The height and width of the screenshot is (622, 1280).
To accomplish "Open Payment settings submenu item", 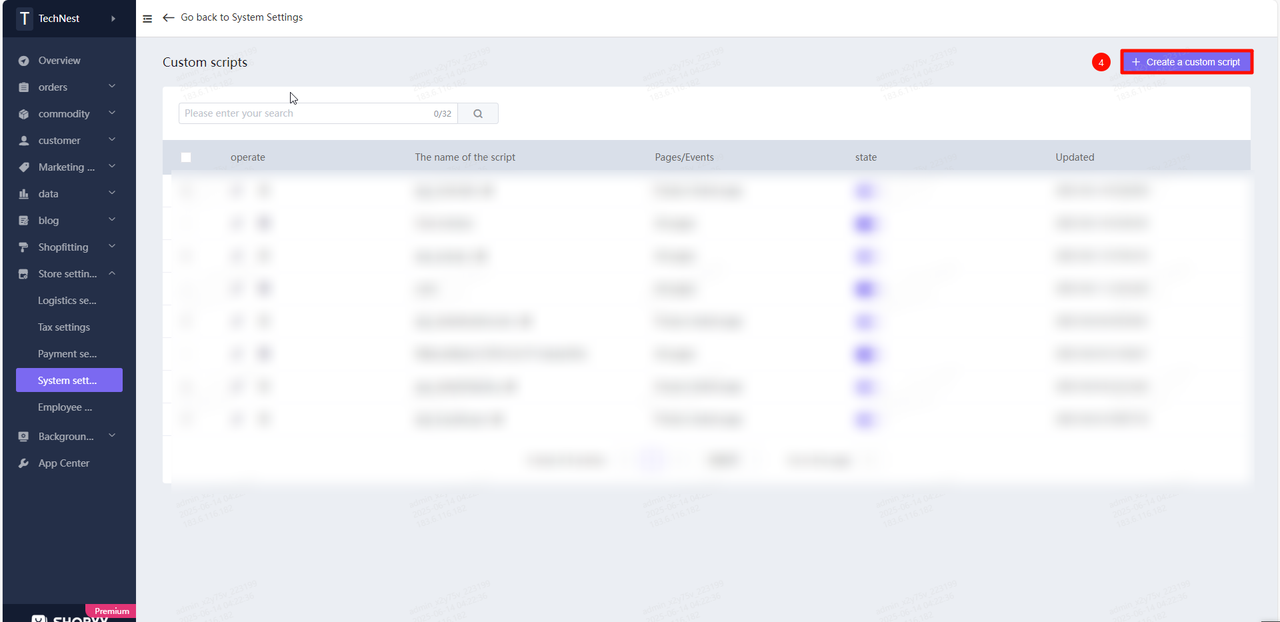I will (69, 354).
